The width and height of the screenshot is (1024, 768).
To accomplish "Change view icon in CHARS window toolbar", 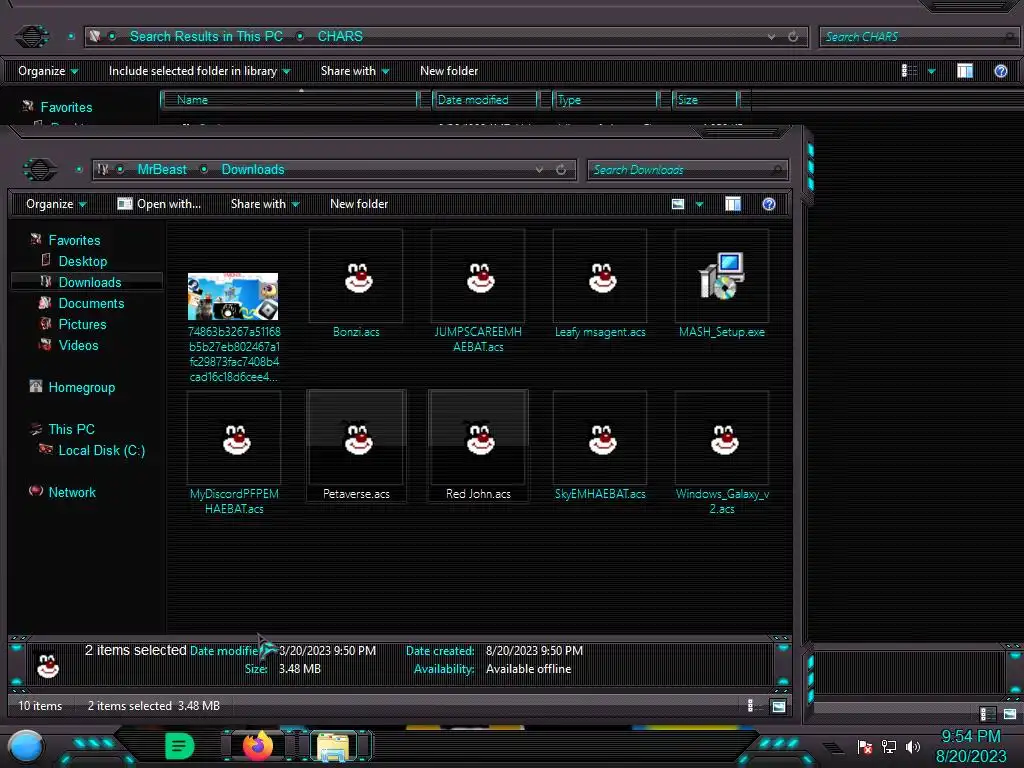I will tap(909, 71).
